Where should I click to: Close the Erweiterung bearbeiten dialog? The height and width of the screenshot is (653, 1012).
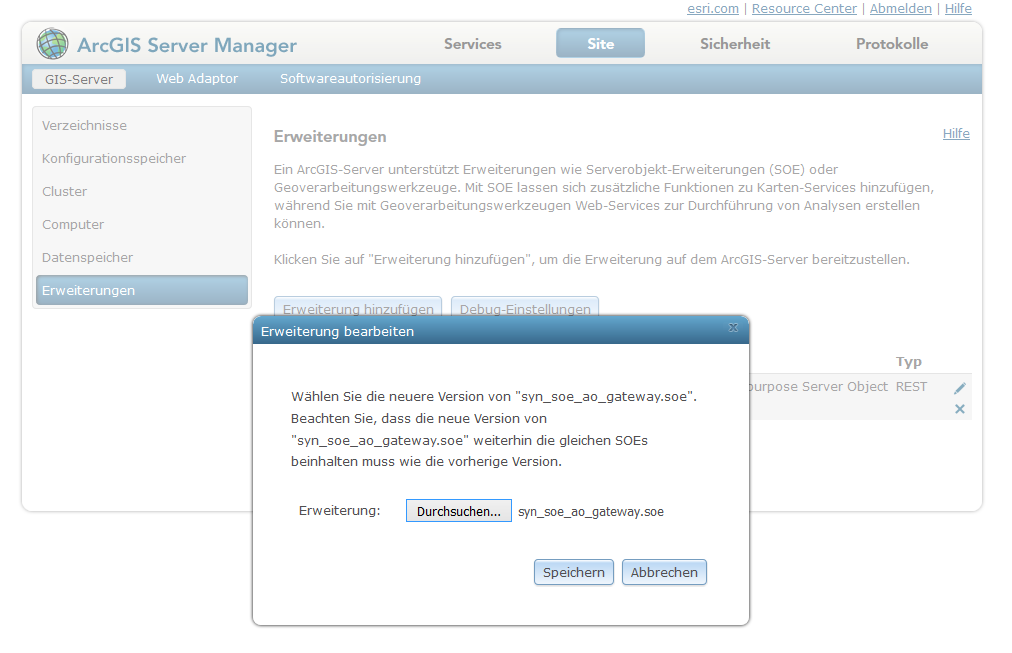point(733,329)
